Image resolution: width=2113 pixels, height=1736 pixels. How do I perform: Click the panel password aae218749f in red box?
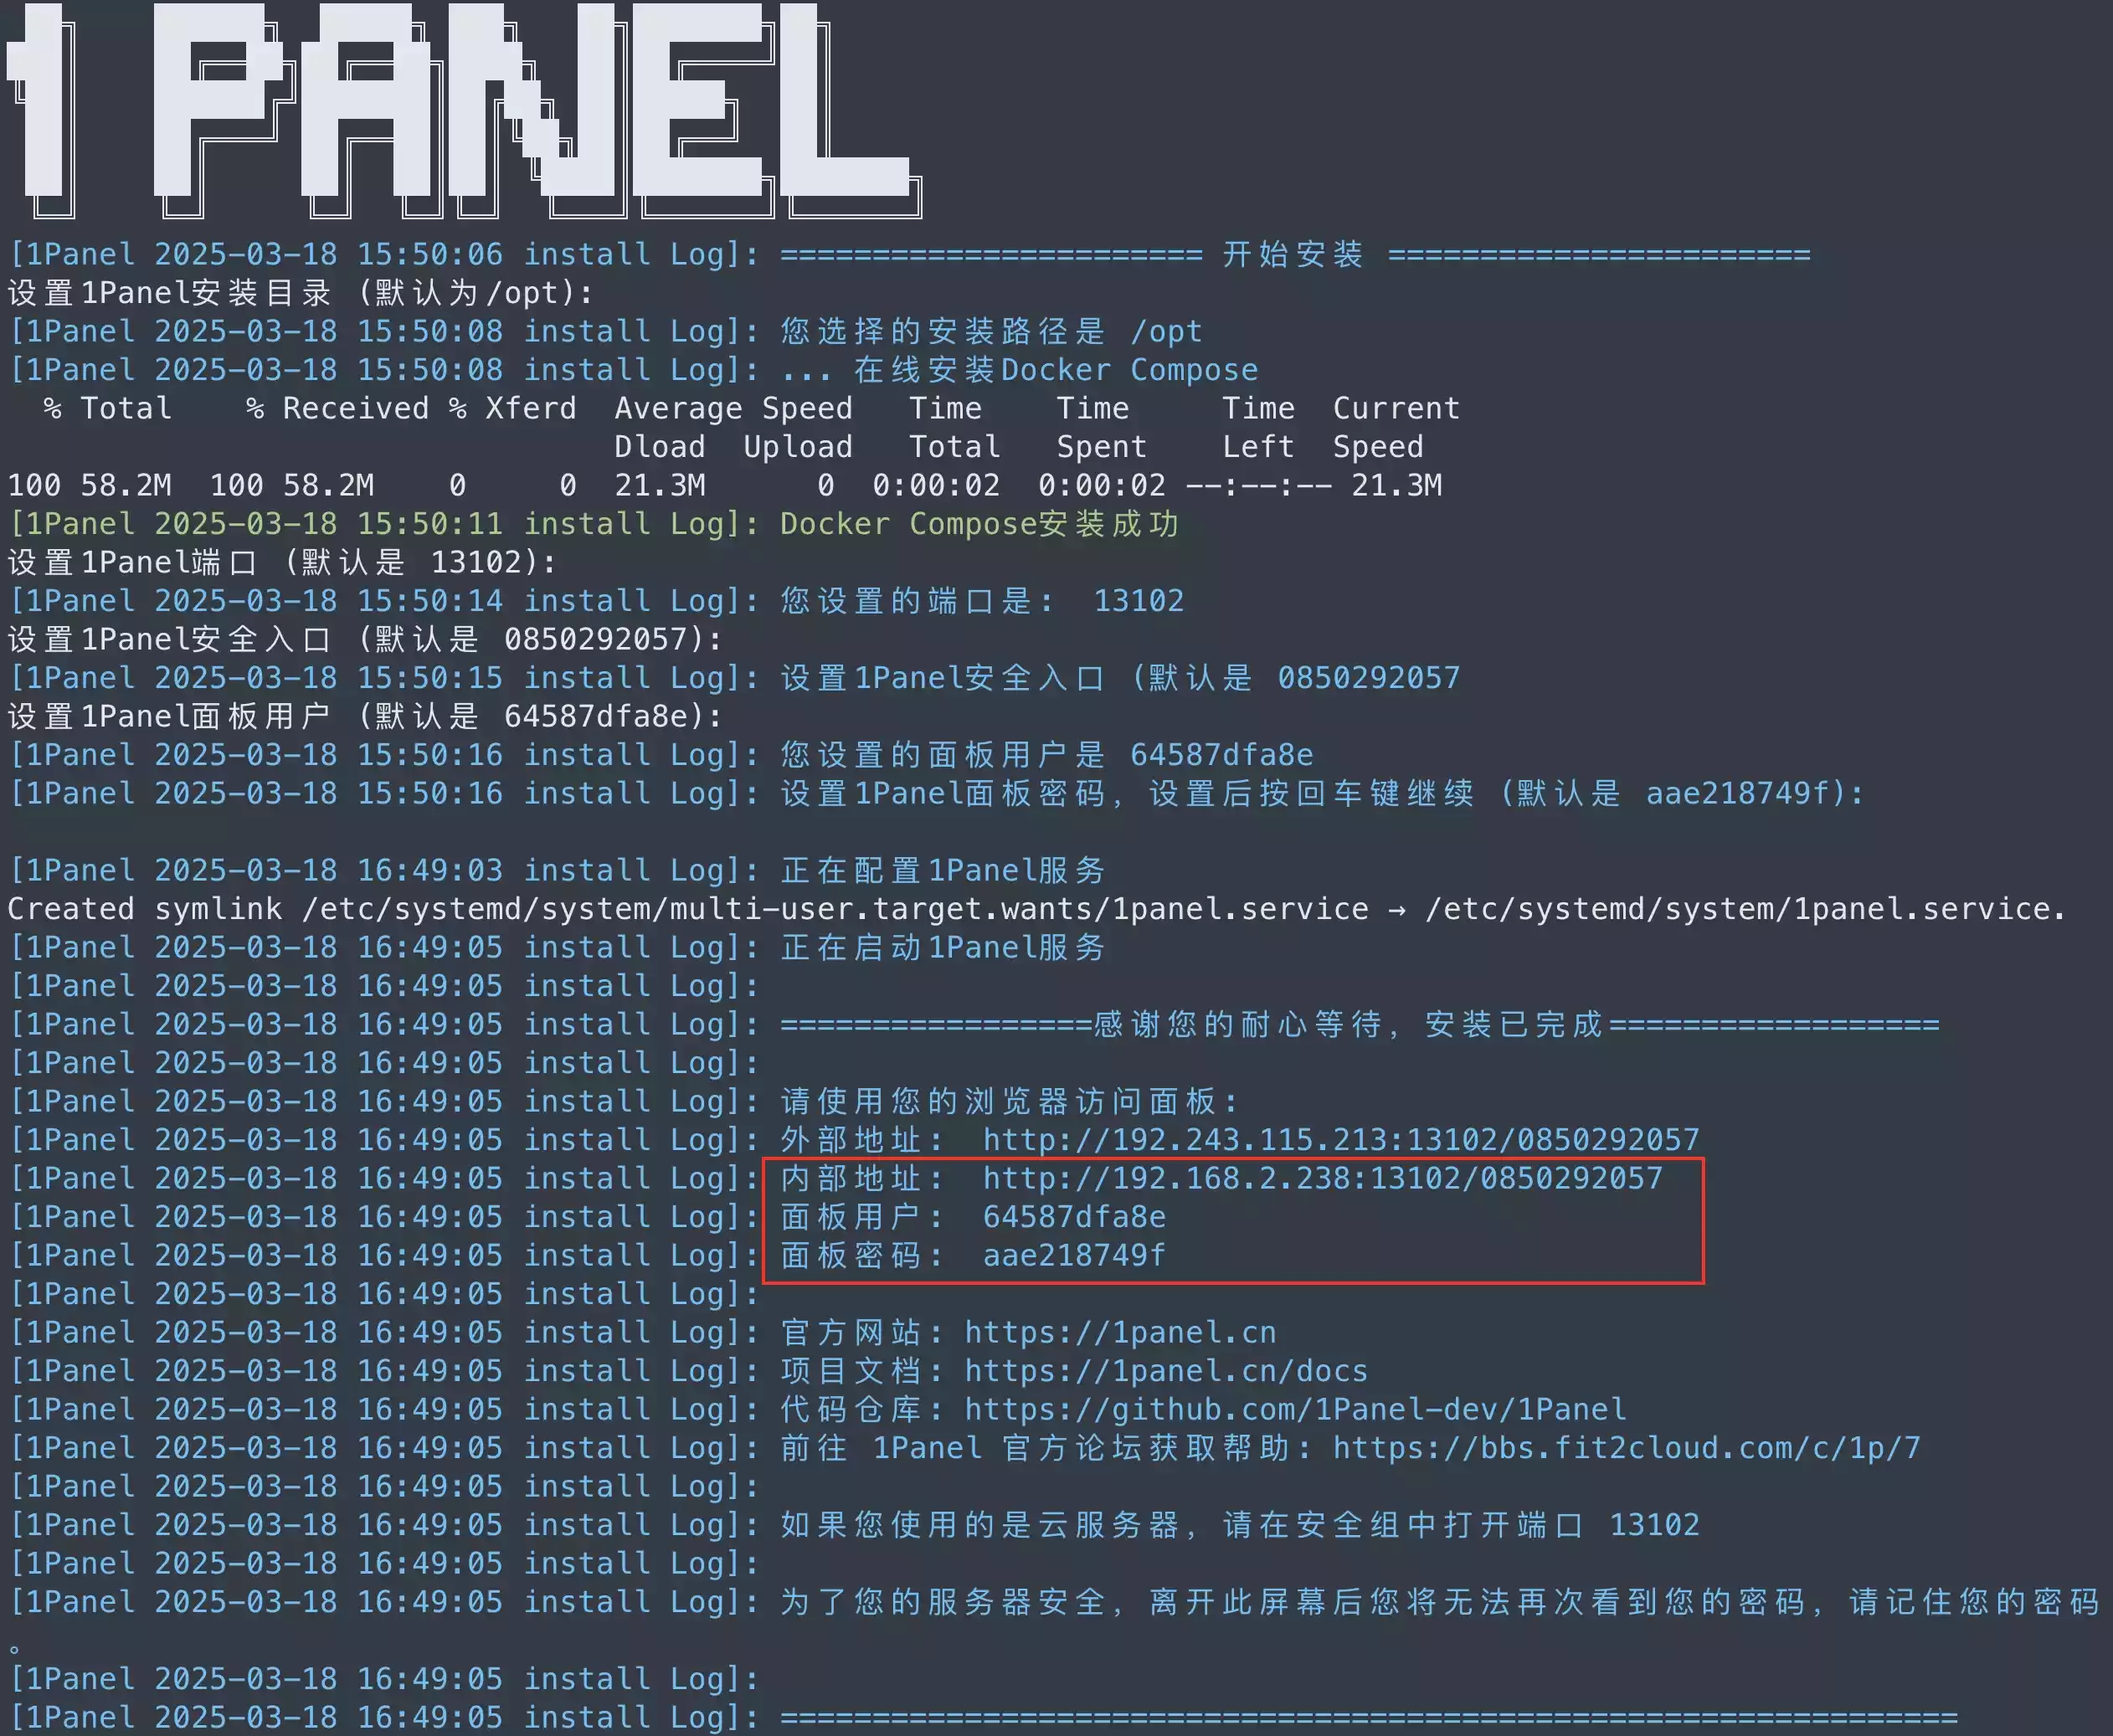1074,1255
